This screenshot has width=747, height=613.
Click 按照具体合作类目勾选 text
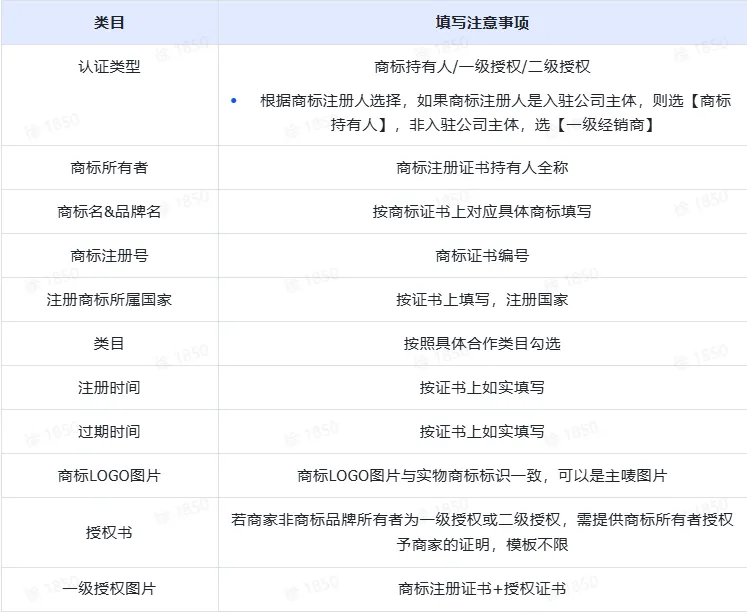482,343
